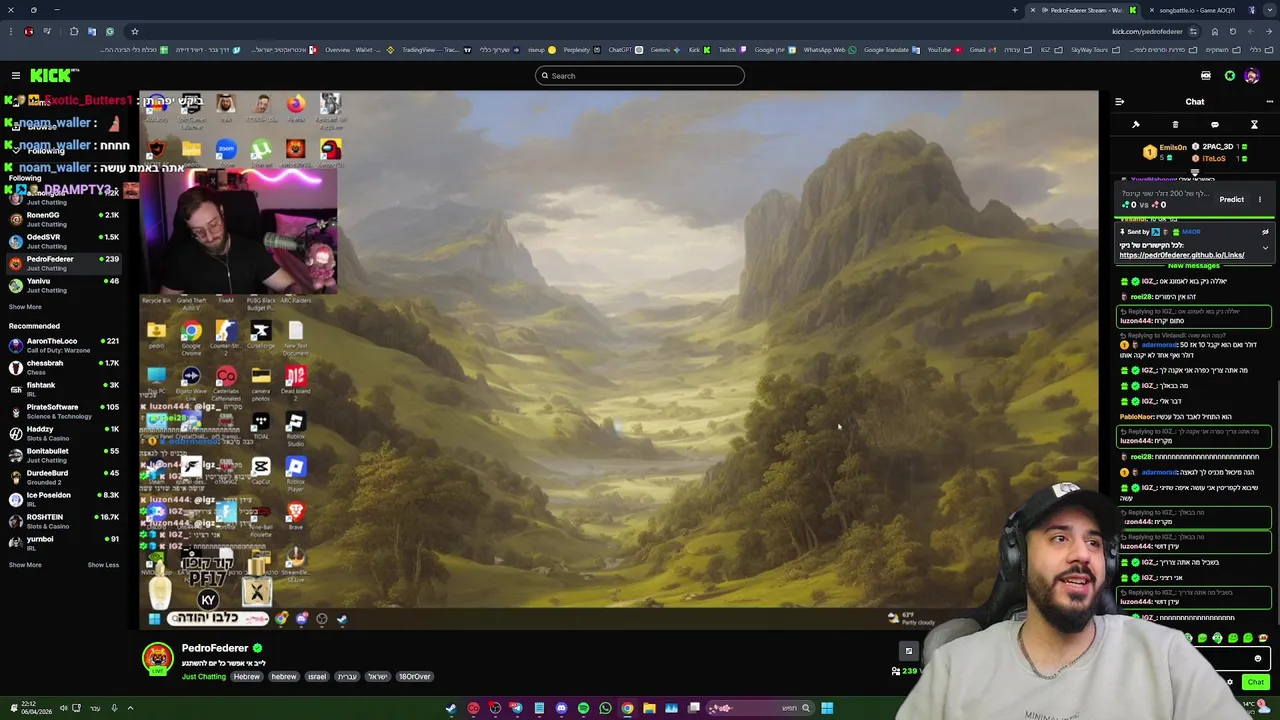Collapse the gift leaderboard handle
Viewport: 1280px width, 720px height.
(x=1194, y=172)
